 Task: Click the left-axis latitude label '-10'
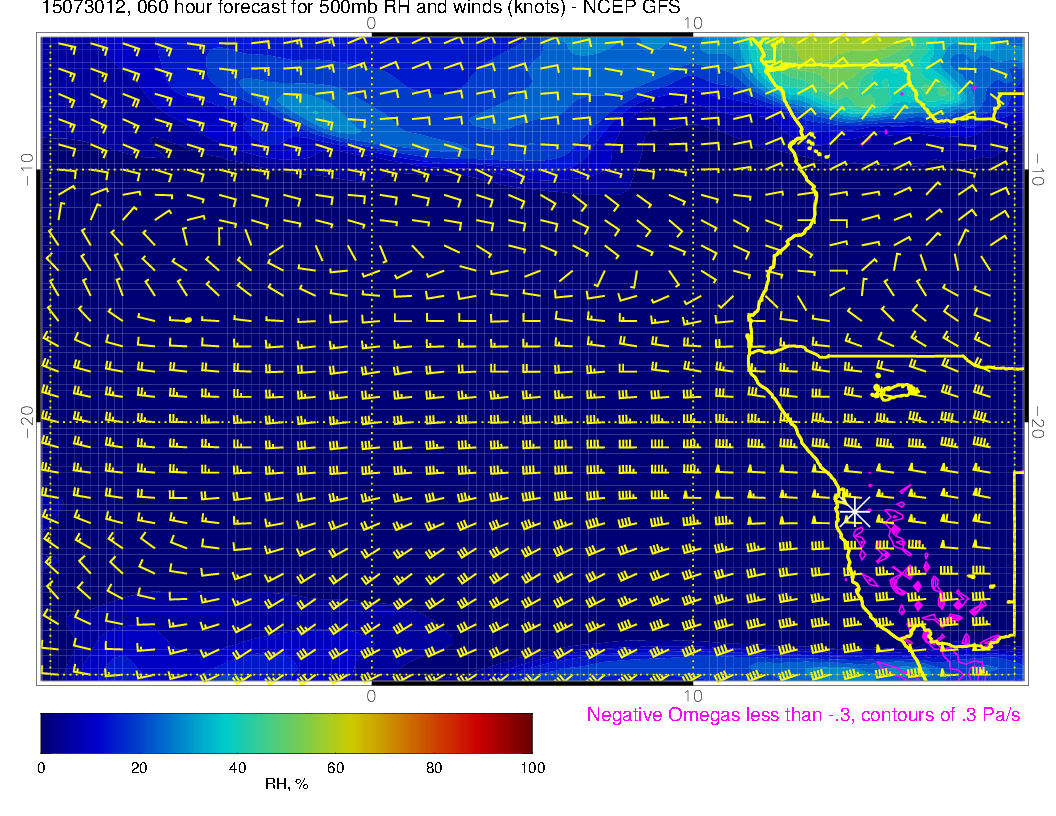[26, 169]
